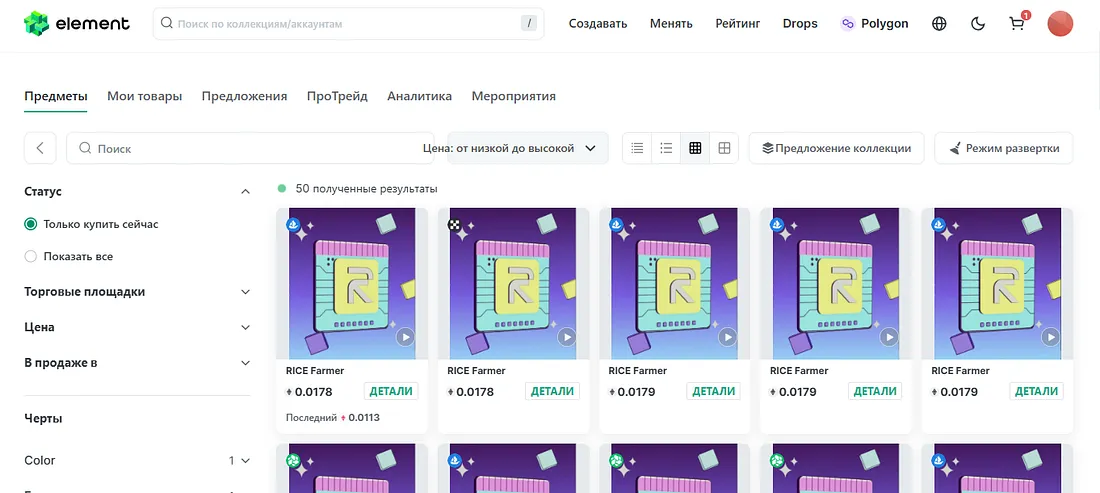
Task: Open the language globe icon
Action: coord(939,24)
